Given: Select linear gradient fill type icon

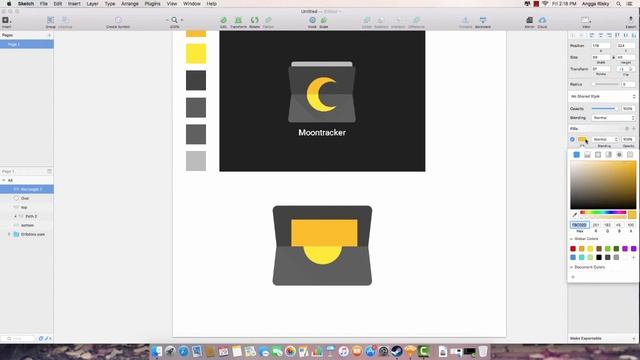Looking at the screenshot, I should coord(587,155).
